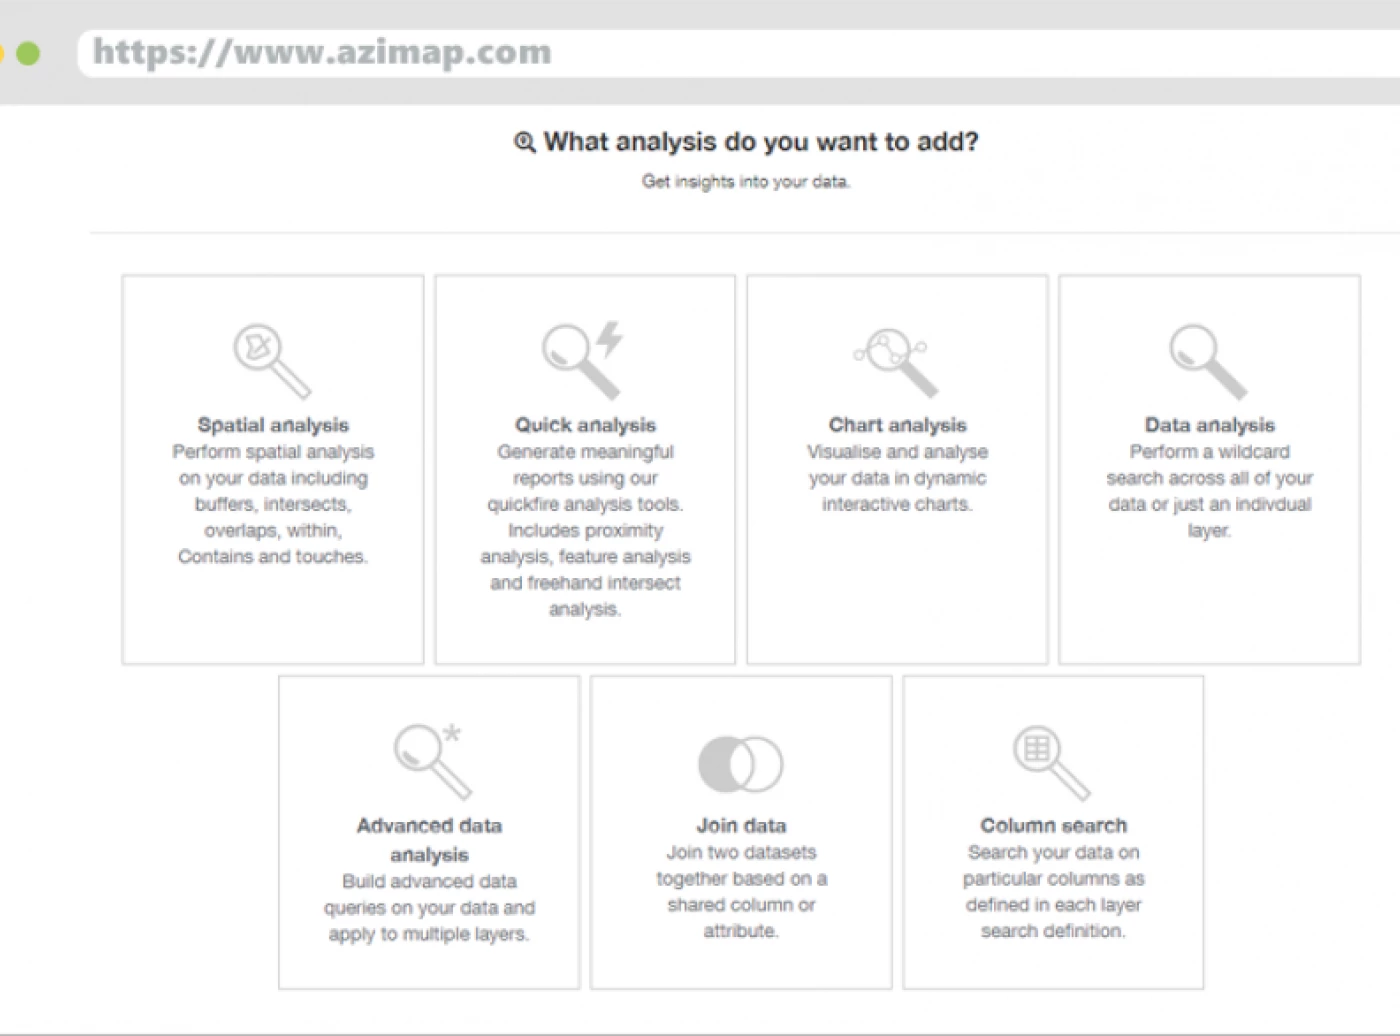
Task: Select the Data analysis title
Action: point(1209,425)
